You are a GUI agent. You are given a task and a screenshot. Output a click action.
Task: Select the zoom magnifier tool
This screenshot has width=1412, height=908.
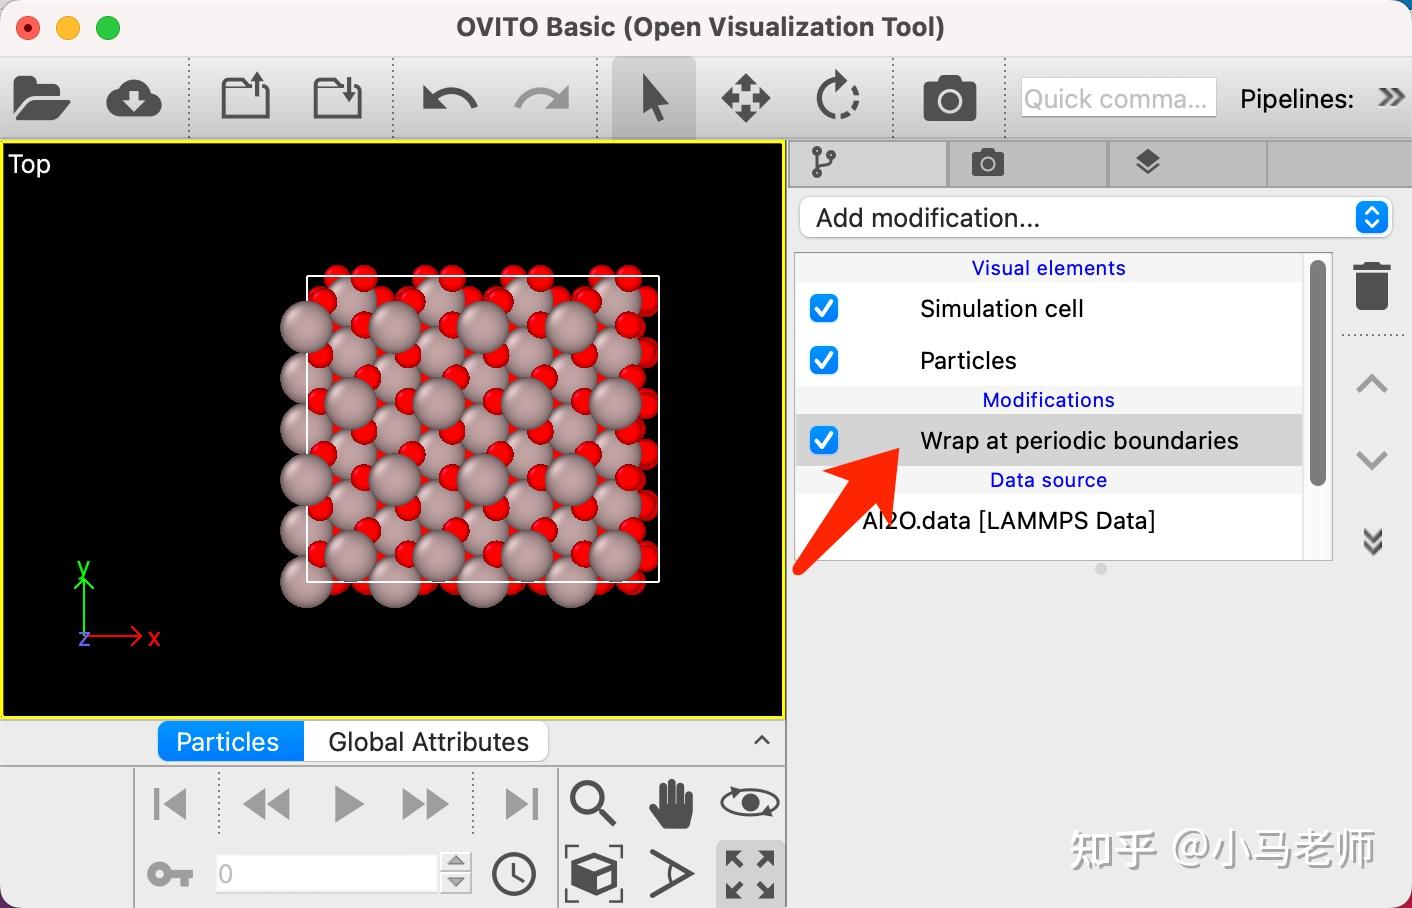(592, 801)
